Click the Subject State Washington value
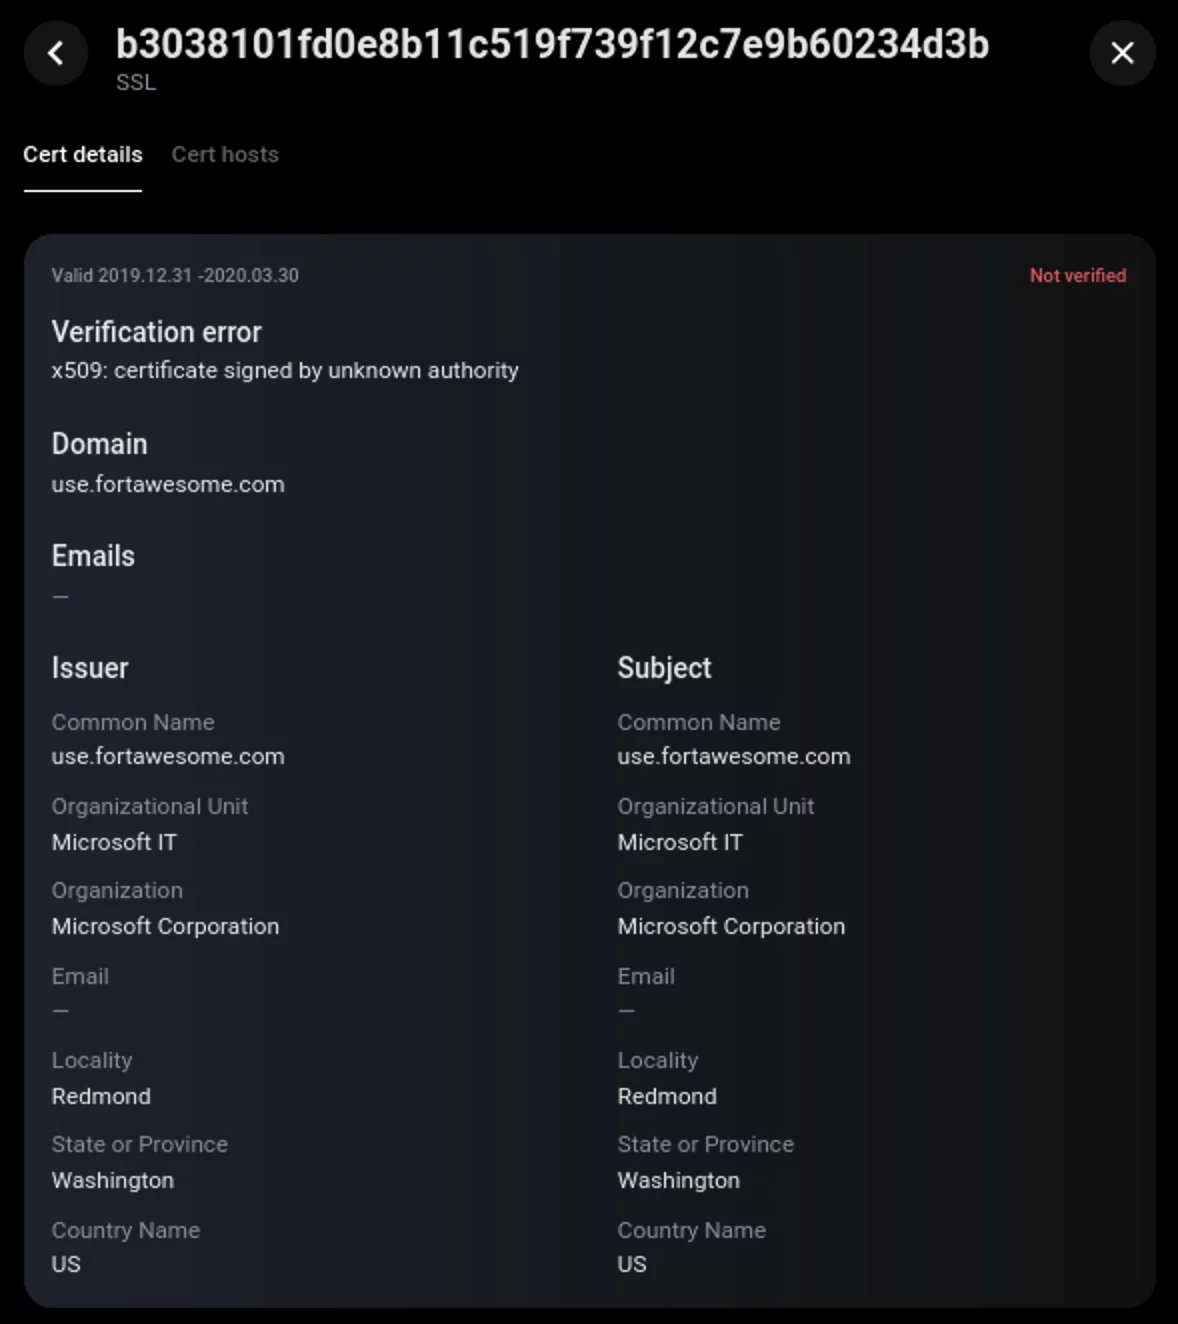Viewport: 1178px width, 1324px height. pos(678,1180)
